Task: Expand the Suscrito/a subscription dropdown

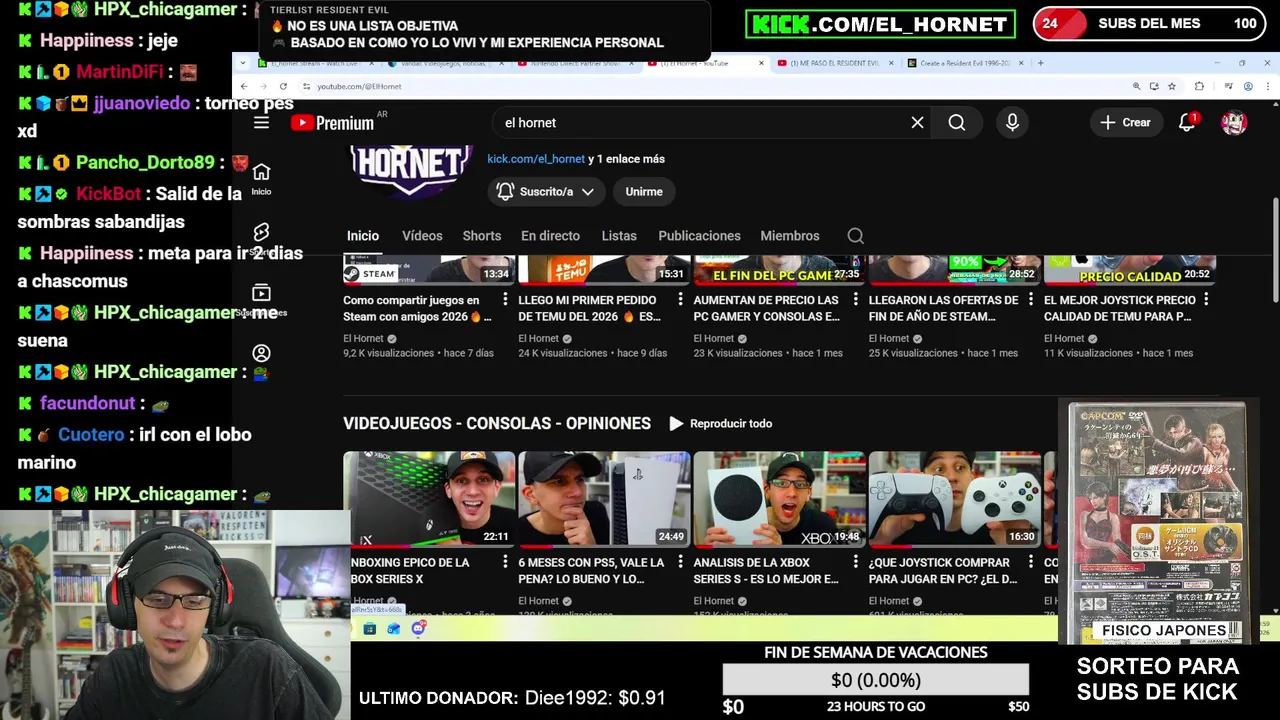Action: 546,191
